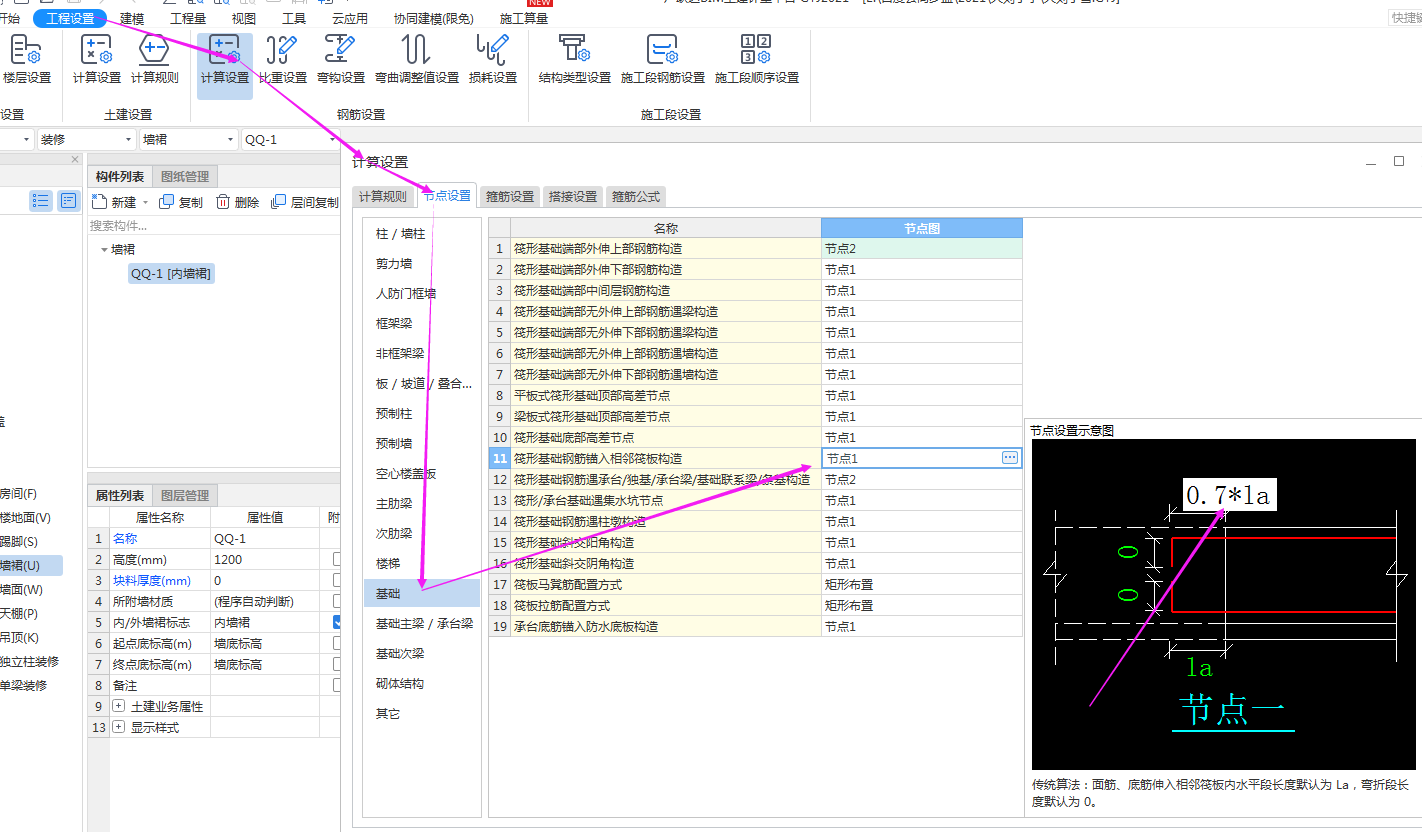Viewport: 1422px width, 832px height.
Task: Open 施工段顺序设置 icon
Action: coord(756,50)
